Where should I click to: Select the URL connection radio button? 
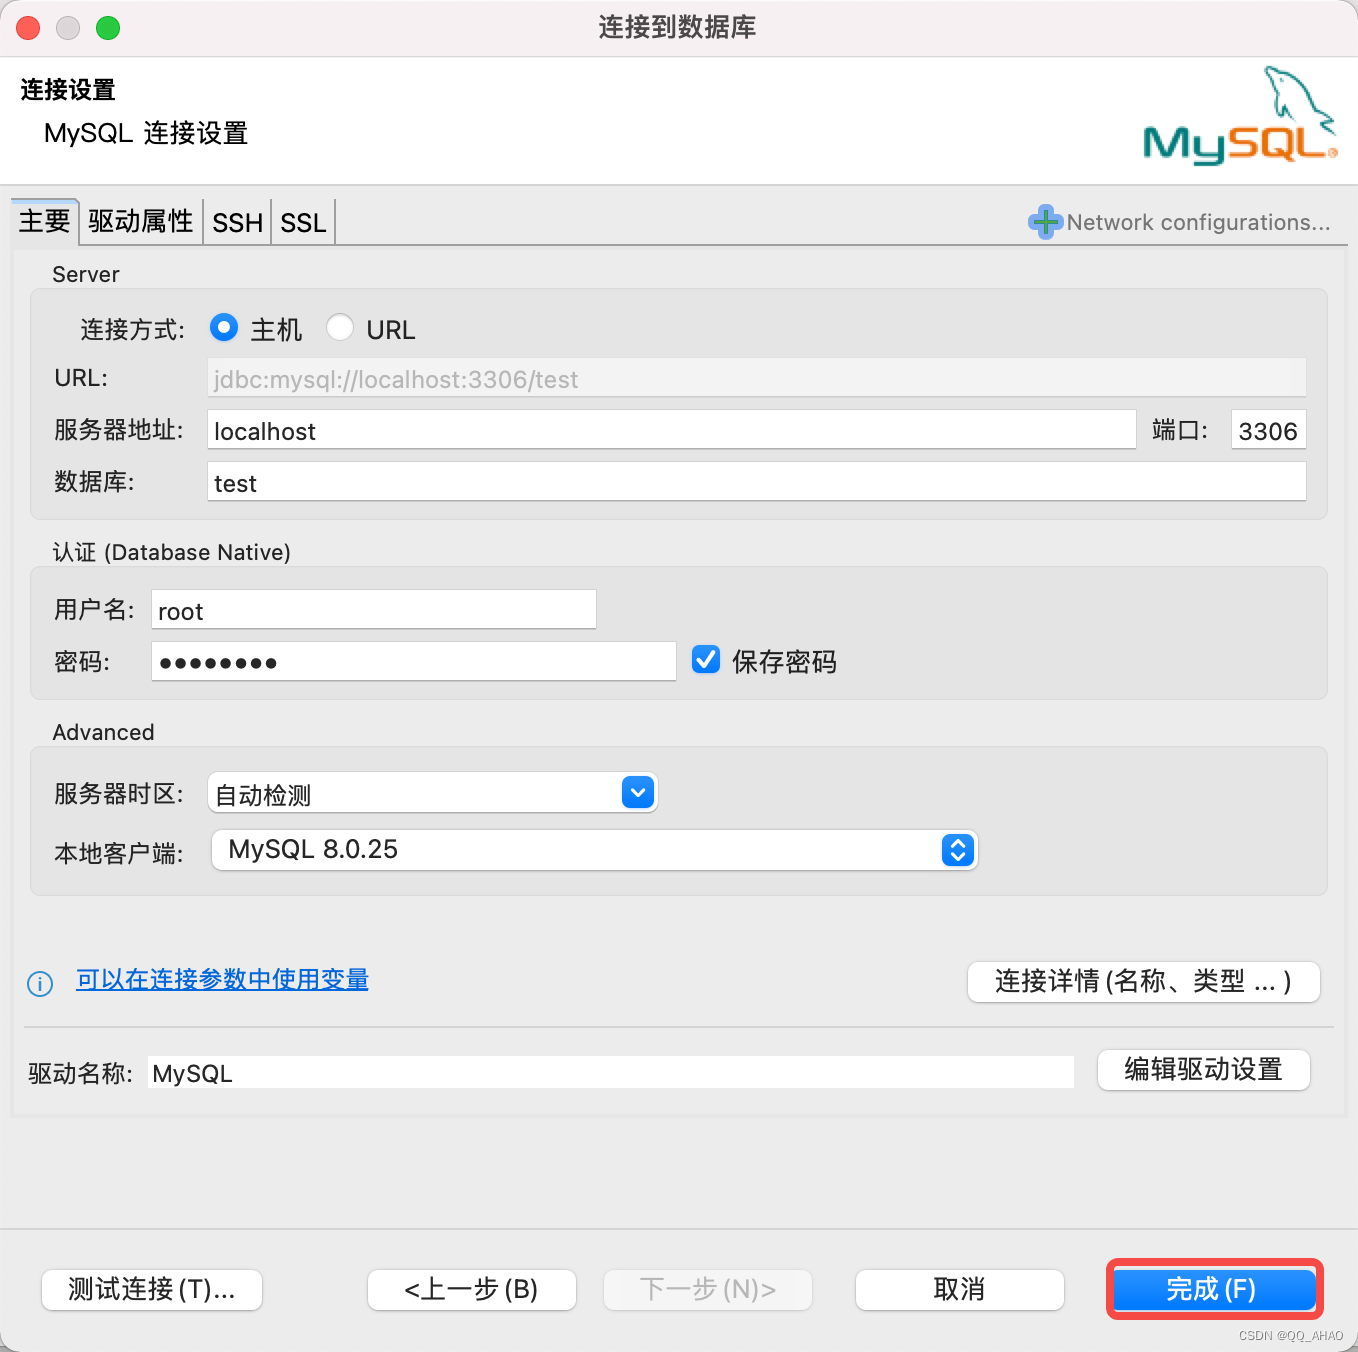click(340, 328)
